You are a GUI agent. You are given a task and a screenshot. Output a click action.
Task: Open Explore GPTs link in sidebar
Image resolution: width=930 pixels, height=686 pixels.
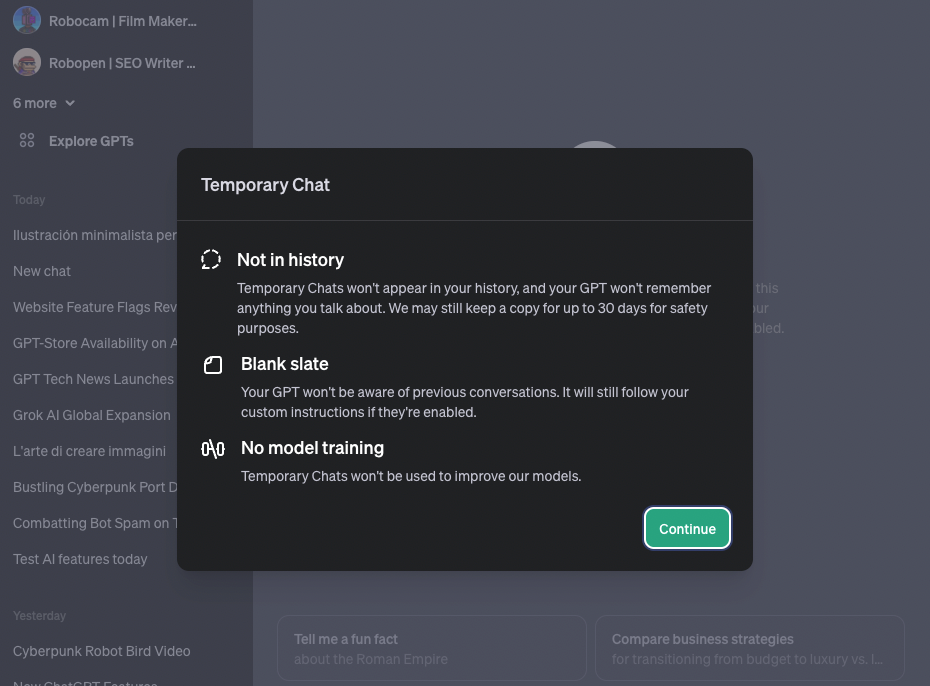point(91,141)
